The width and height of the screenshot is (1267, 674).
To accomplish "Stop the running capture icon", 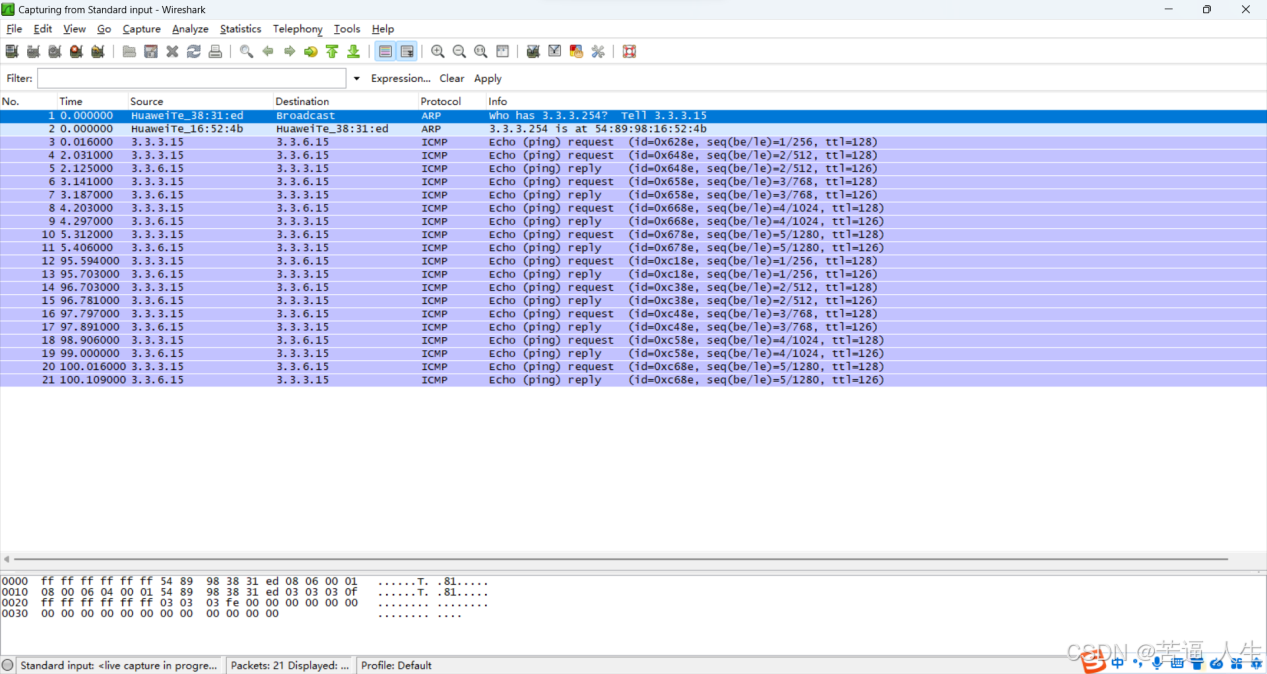I will [76, 51].
